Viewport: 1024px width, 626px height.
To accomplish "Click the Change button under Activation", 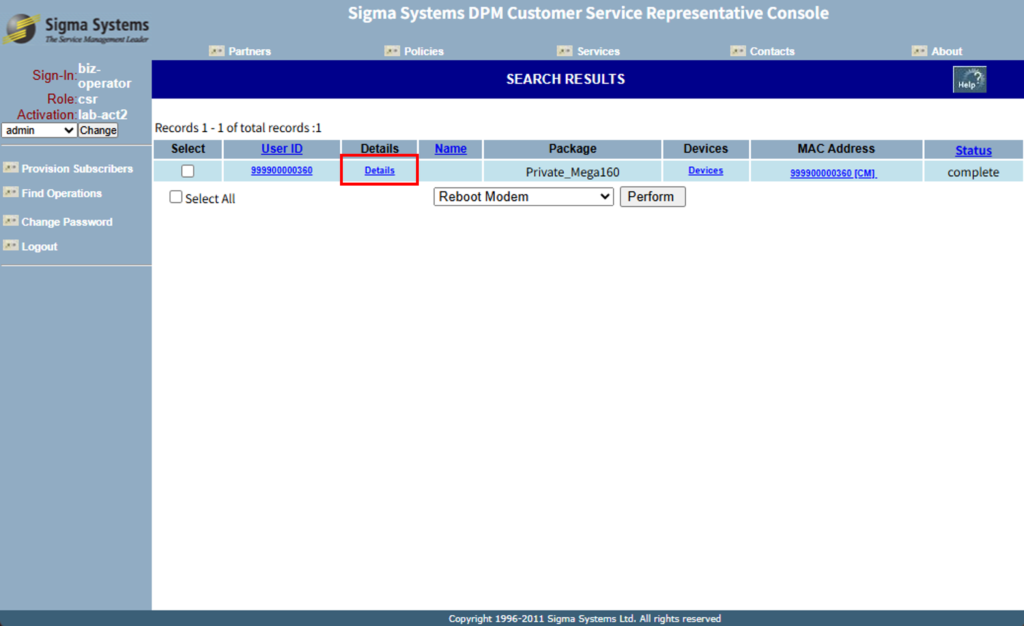I will point(98,130).
